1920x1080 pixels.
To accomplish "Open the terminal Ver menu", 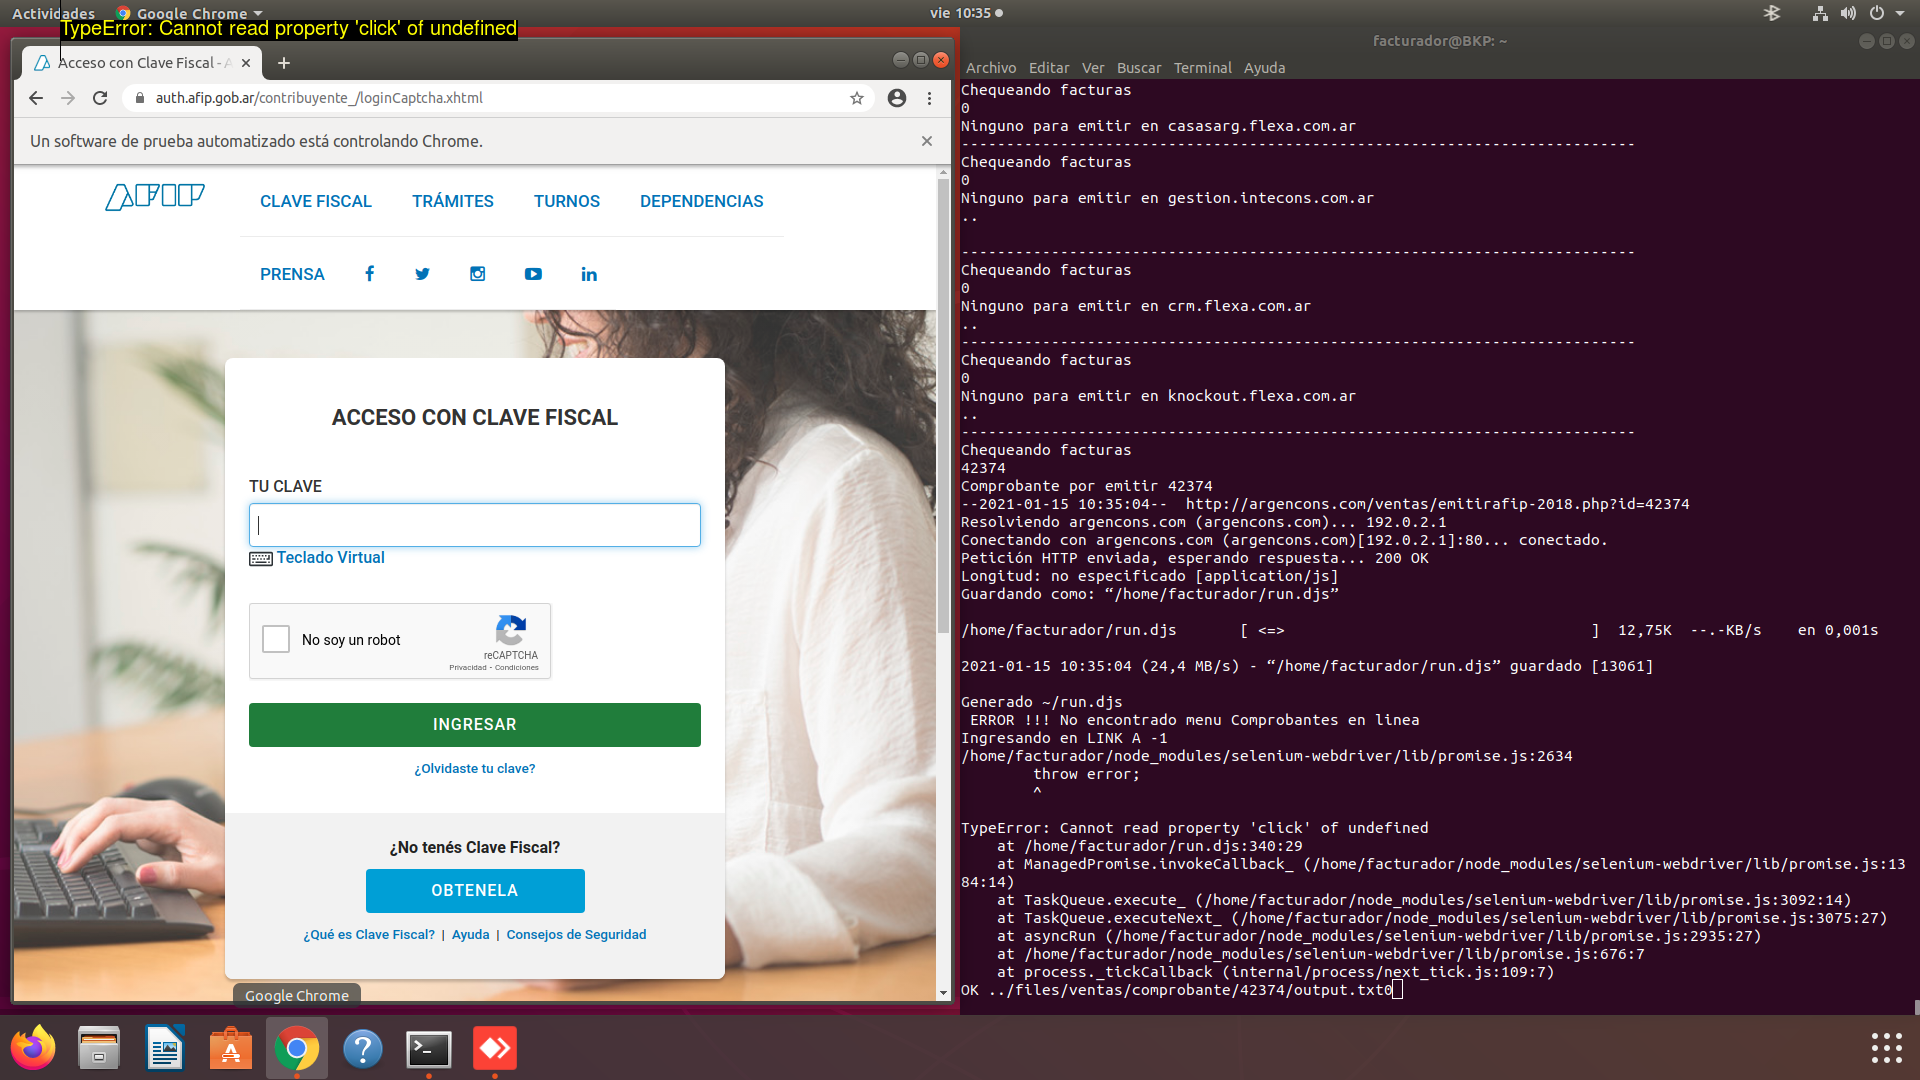I will (x=1093, y=68).
